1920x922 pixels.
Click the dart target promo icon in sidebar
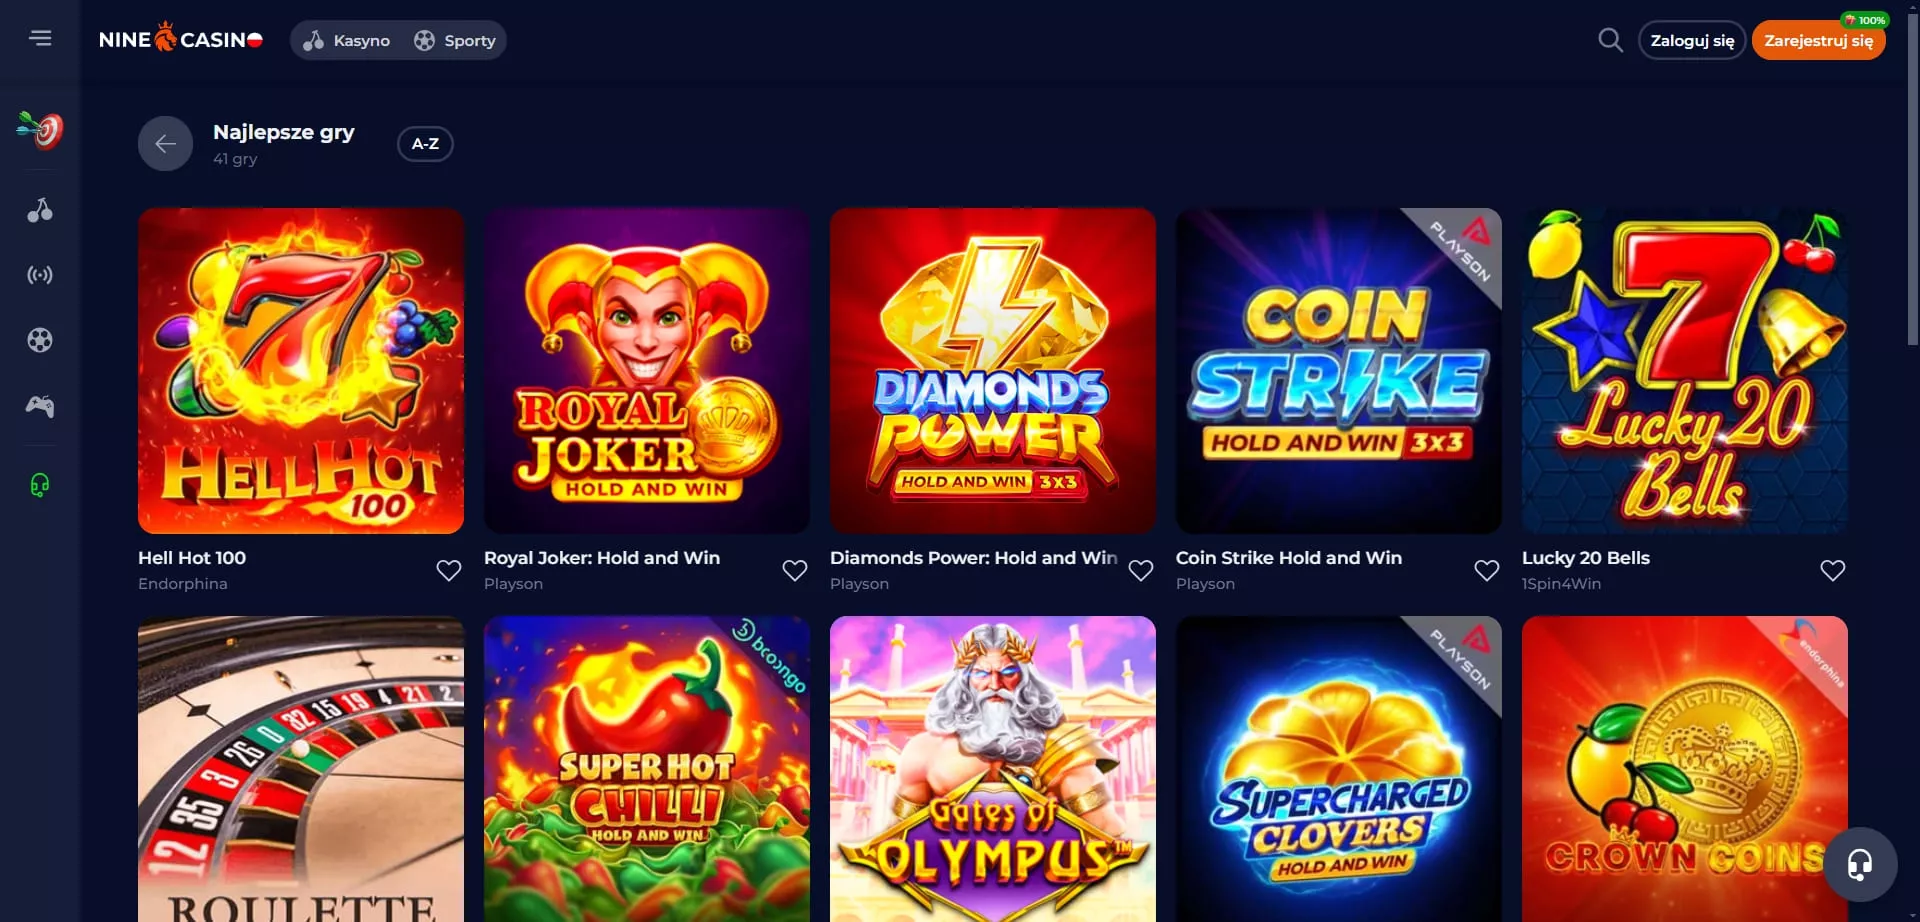point(40,130)
